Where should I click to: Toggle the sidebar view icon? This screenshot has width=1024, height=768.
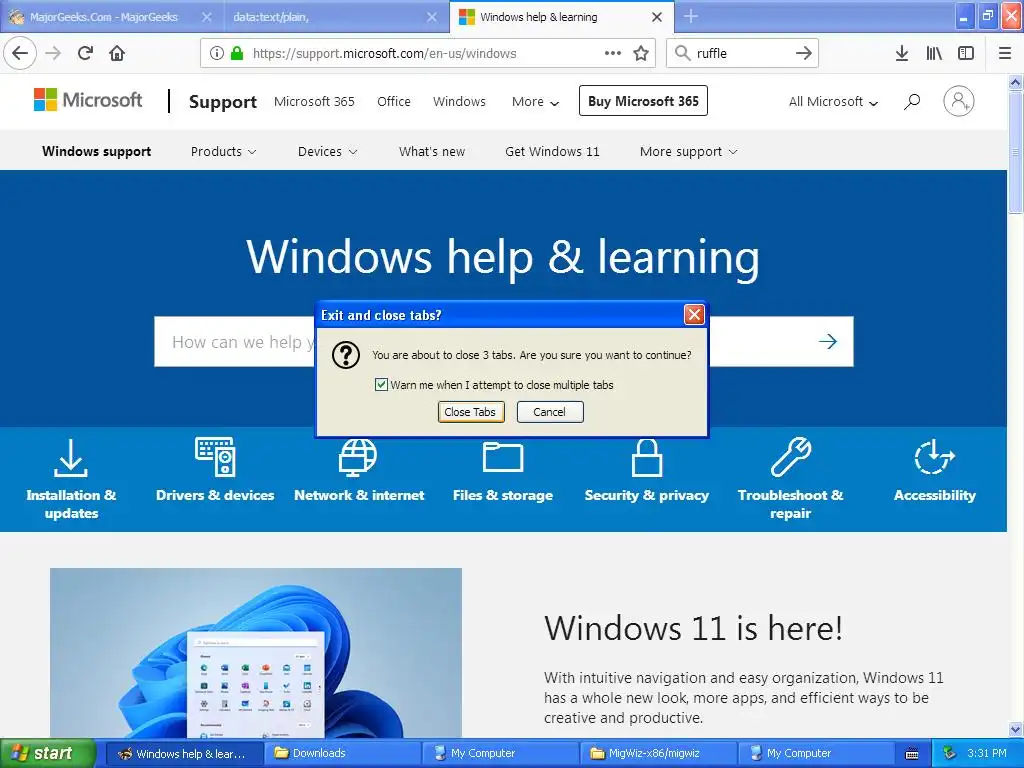point(966,53)
